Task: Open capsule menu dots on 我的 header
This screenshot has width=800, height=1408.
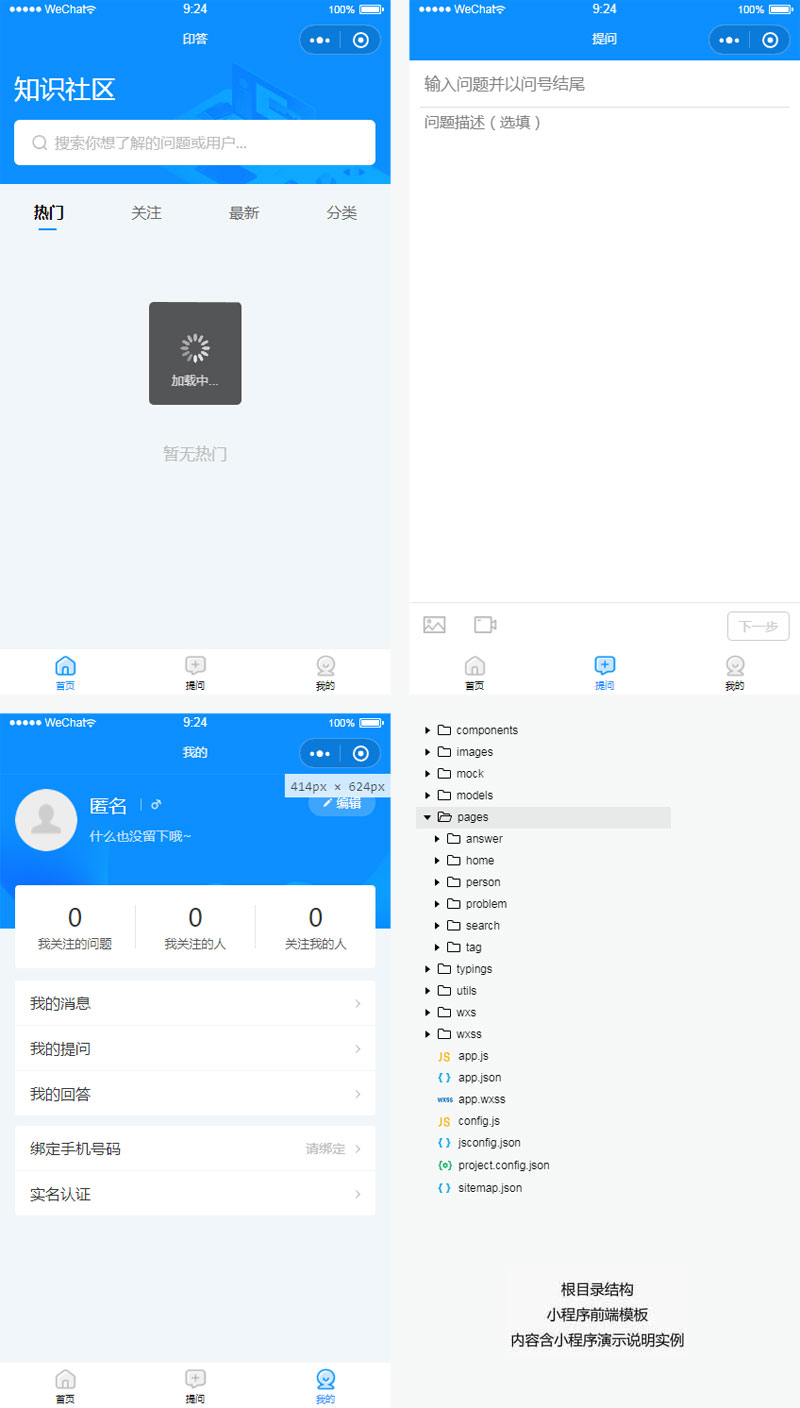Action: coord(320,753)
